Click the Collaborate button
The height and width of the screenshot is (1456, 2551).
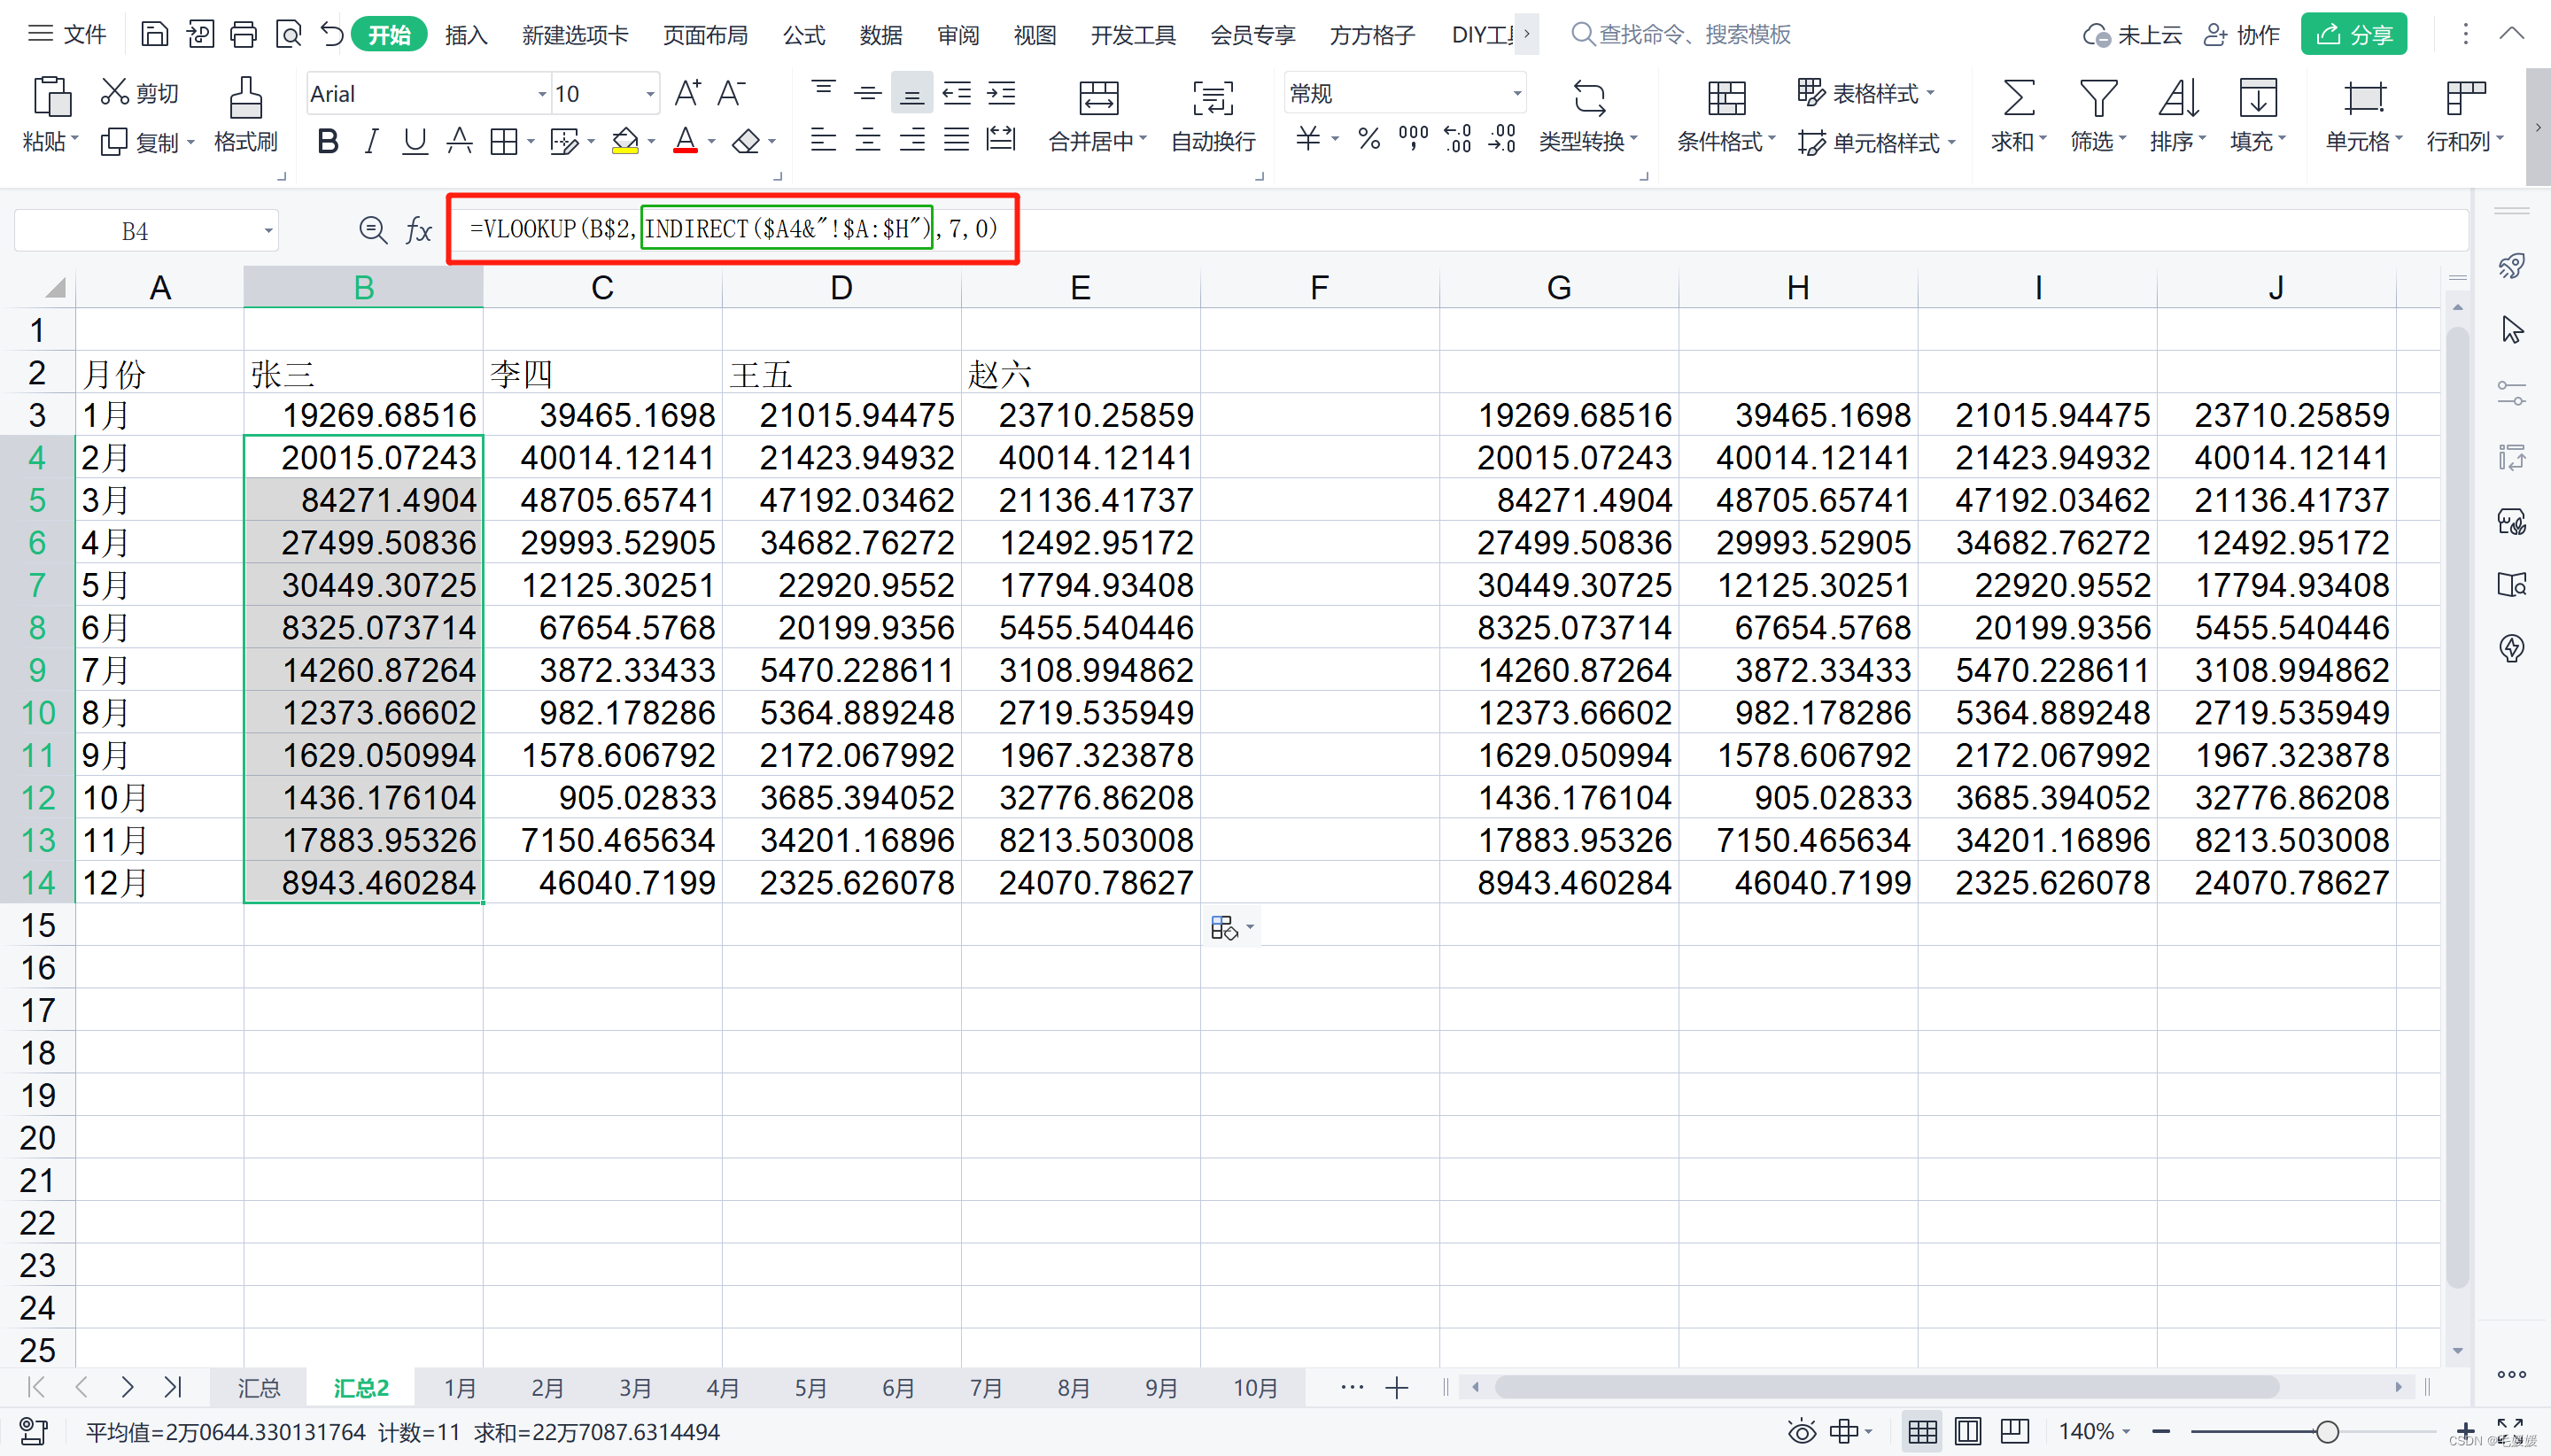2241,35
